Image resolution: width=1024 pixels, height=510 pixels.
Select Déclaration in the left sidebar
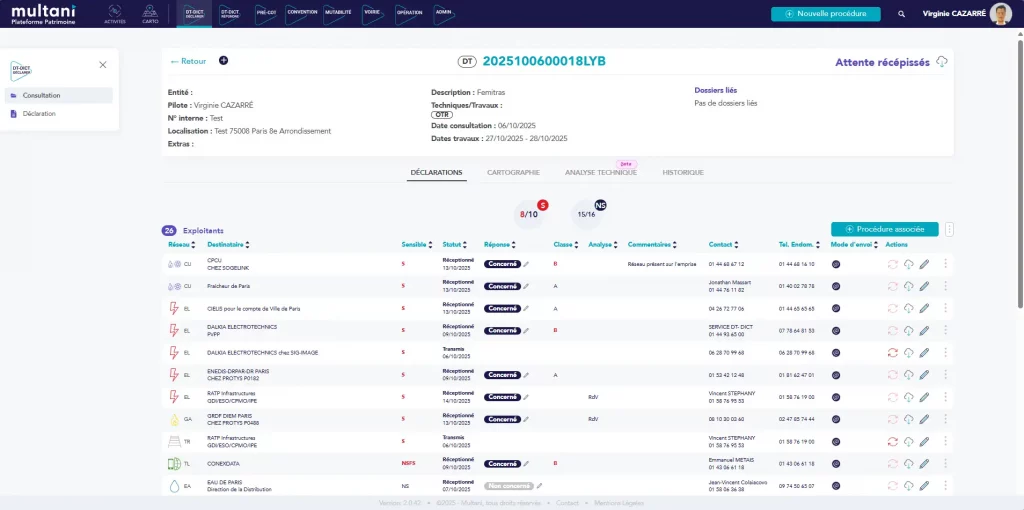pyautogui.click(x=39, y=113)
